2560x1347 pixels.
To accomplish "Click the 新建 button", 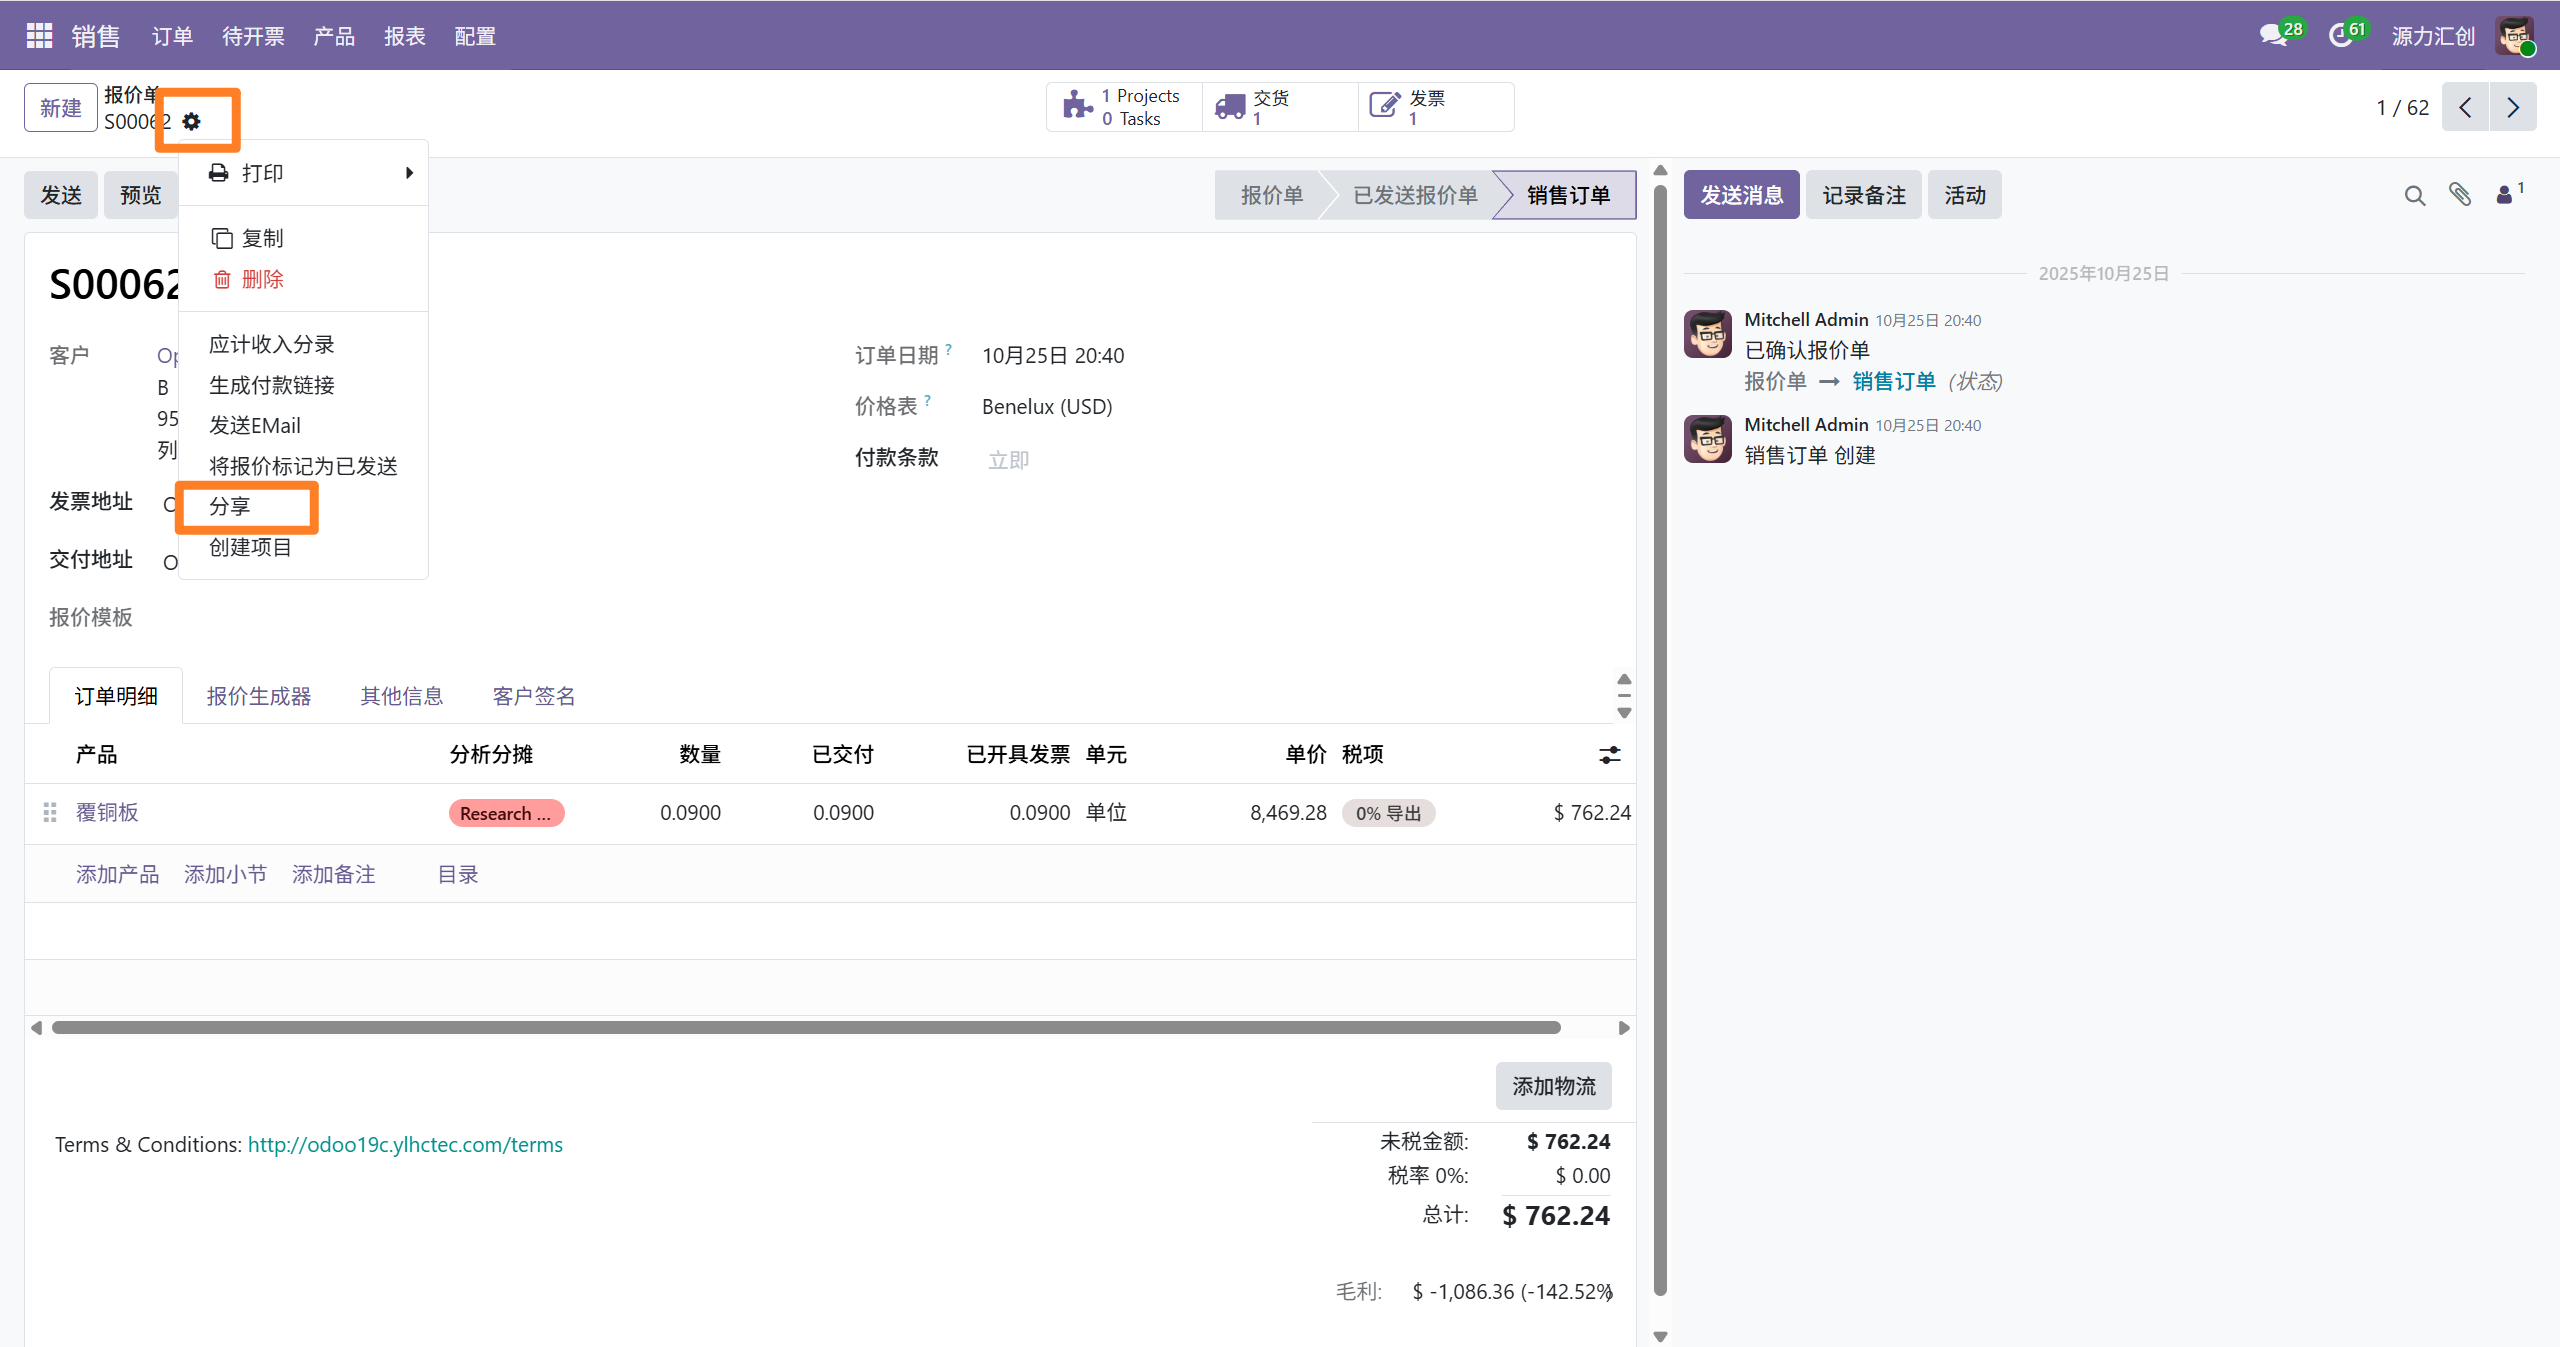I will tap(60, 107).
